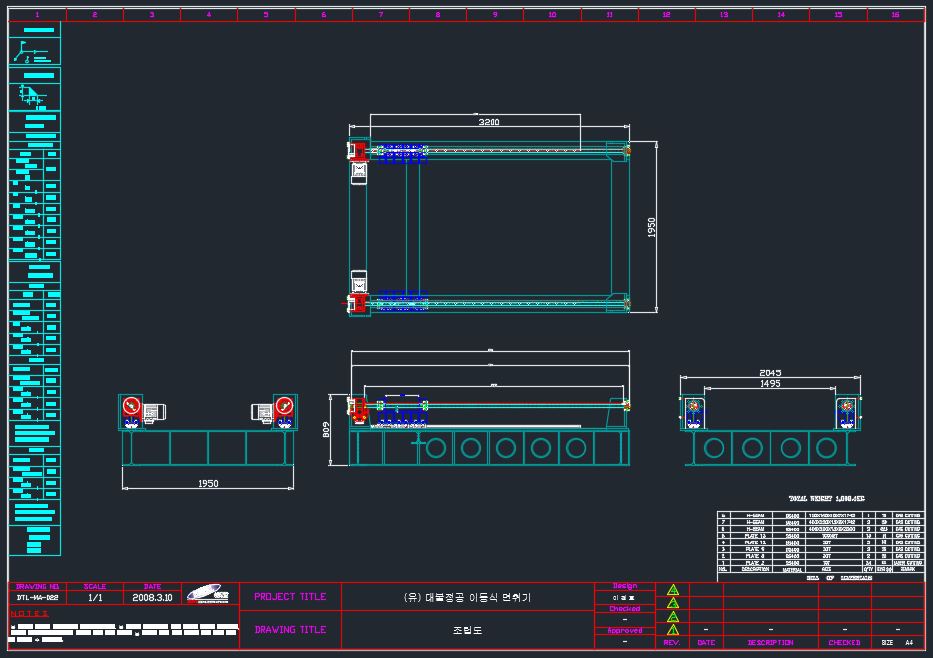Click the PROJECT TITLE label
Screen dimensions: 933x658
coord(290,596)
